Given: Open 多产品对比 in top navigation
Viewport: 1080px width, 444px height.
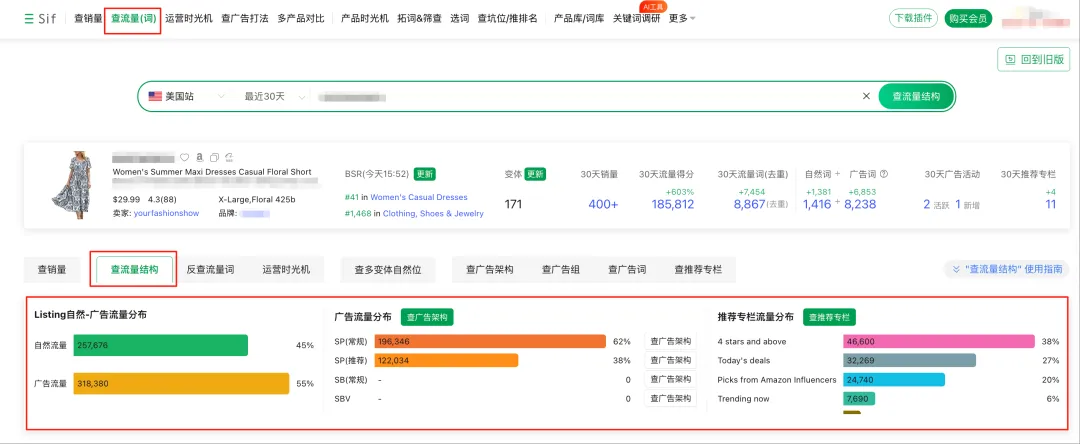Looking at the screenshot, I should click(301, 19).
